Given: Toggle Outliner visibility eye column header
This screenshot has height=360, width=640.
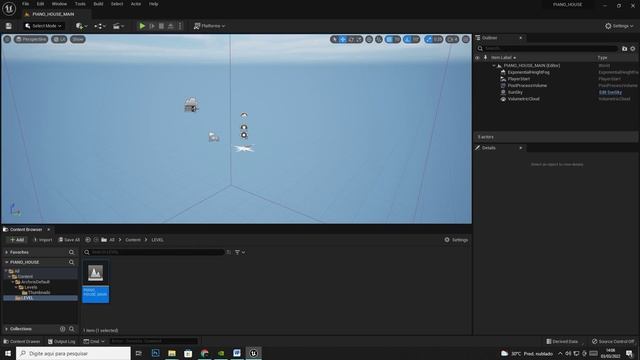Looking at the screenshot, I should click(477, 58).
